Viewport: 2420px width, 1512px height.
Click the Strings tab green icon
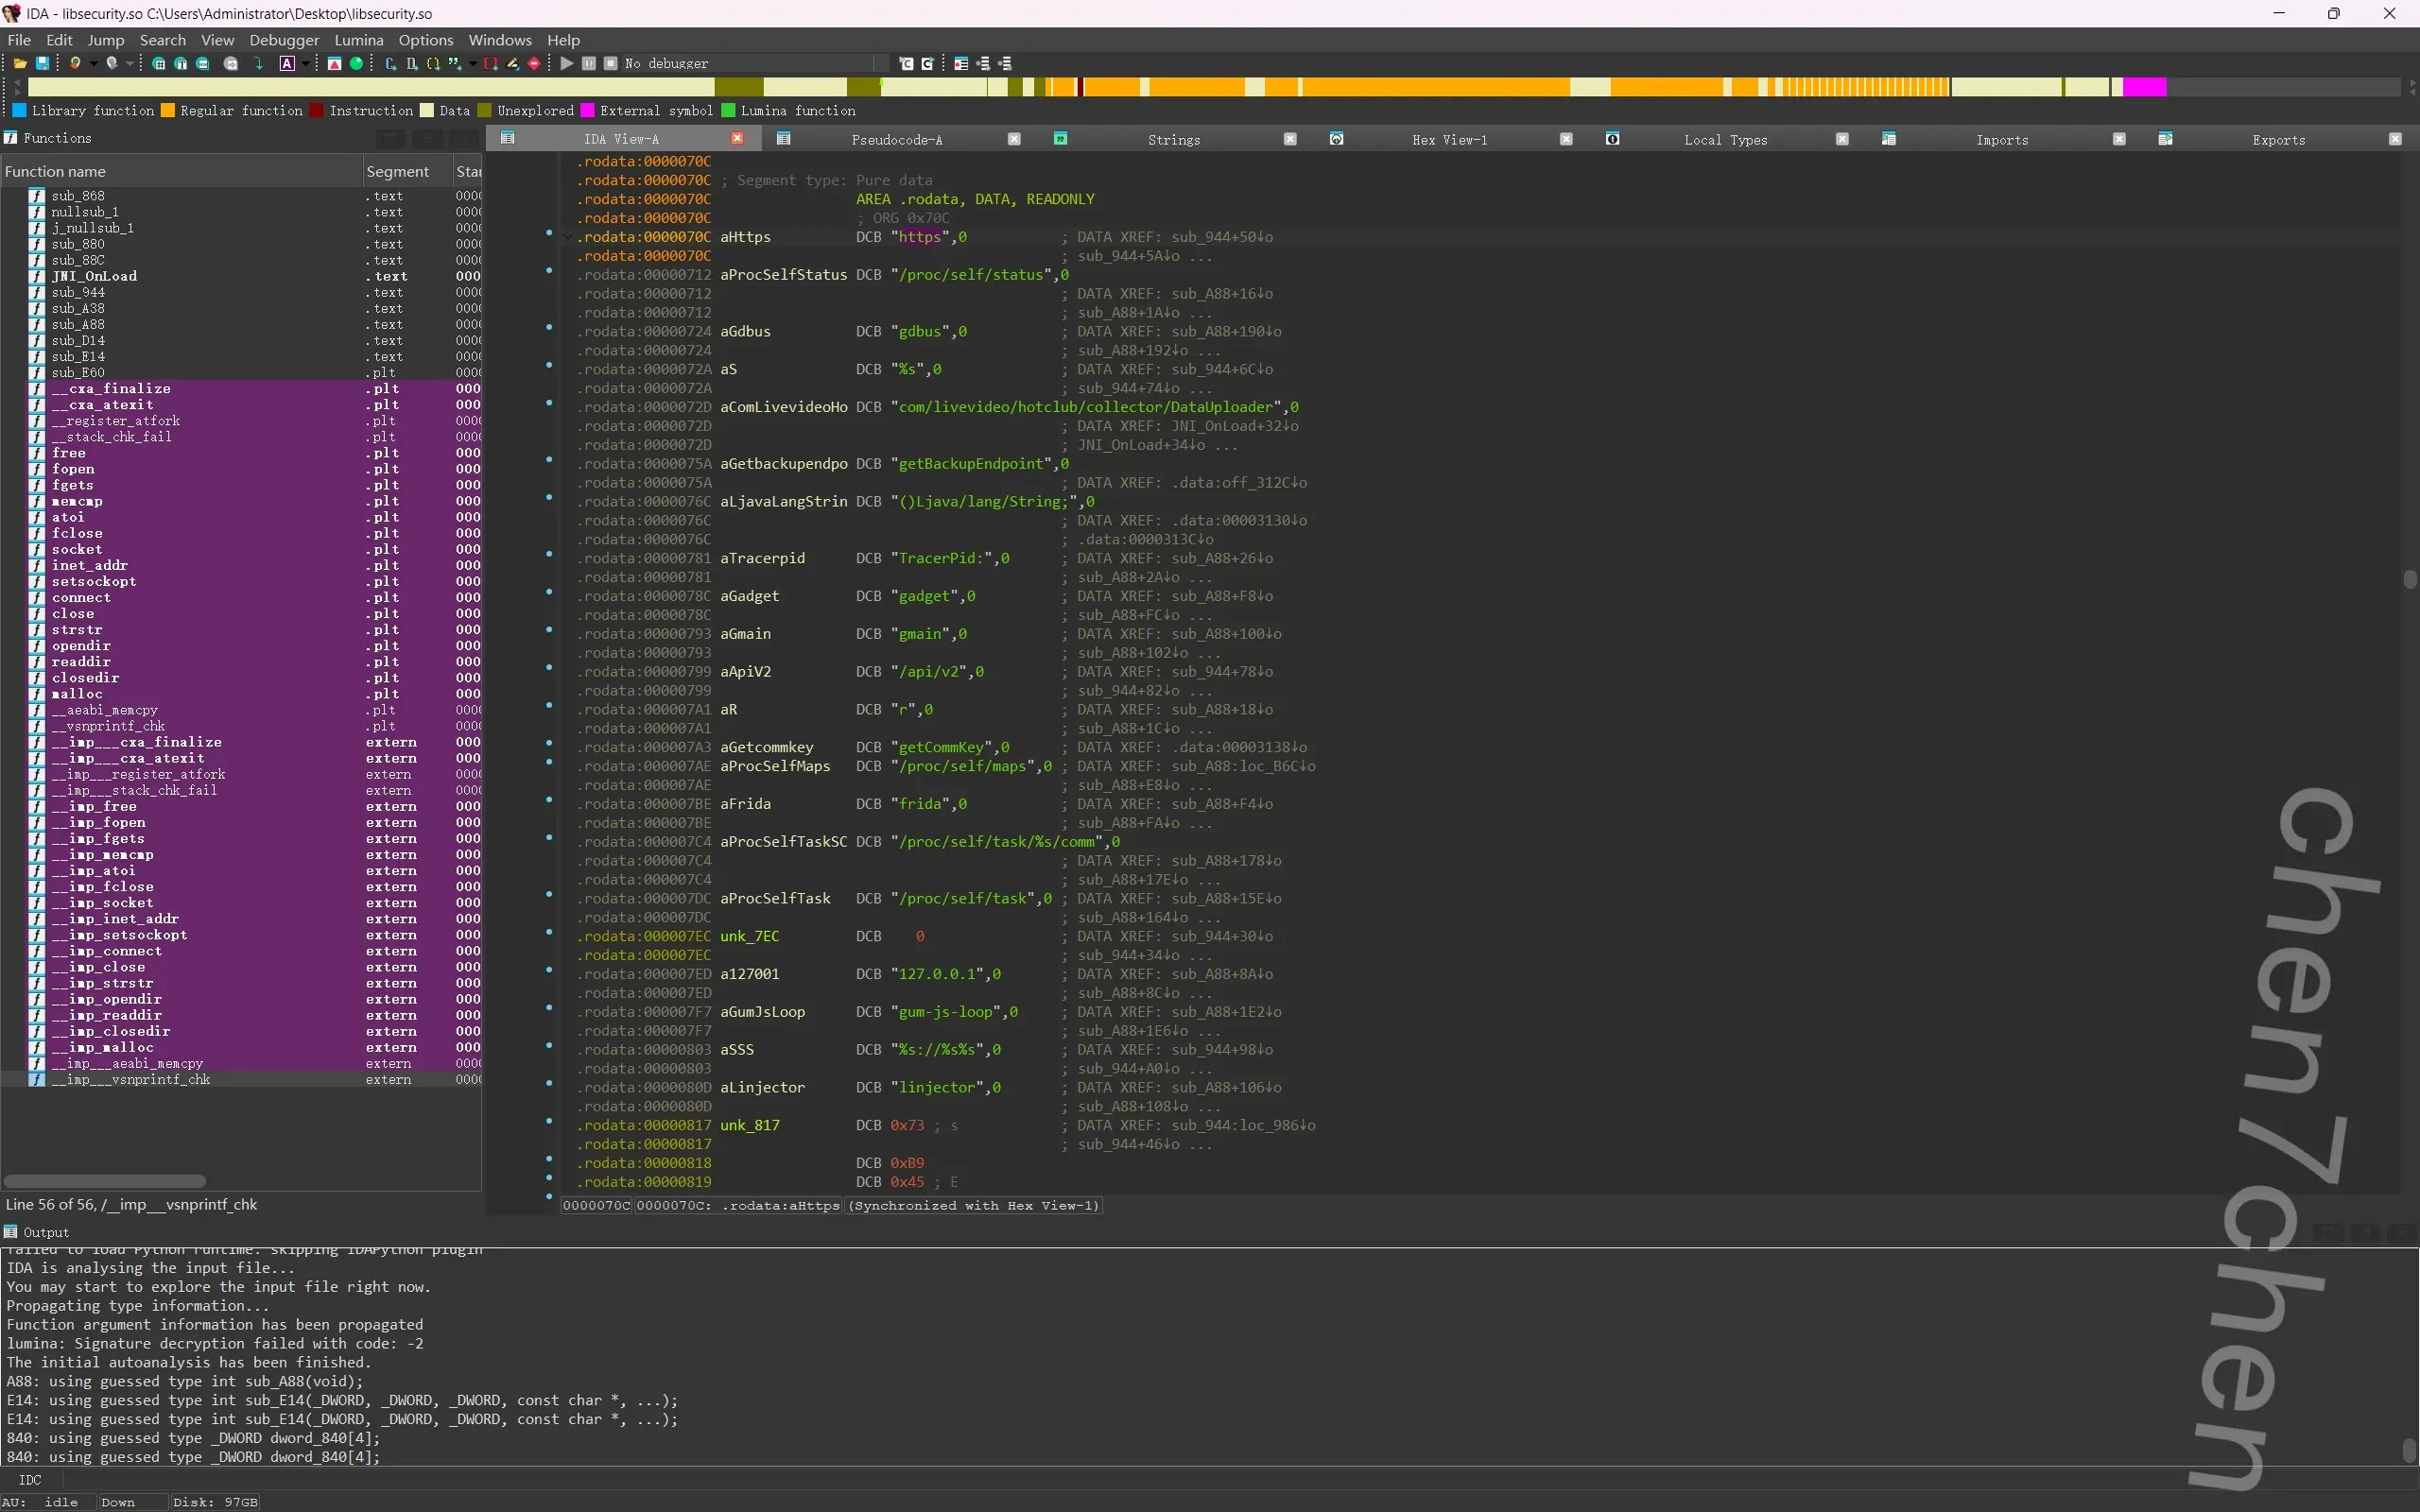click(x=1061, y=139)
